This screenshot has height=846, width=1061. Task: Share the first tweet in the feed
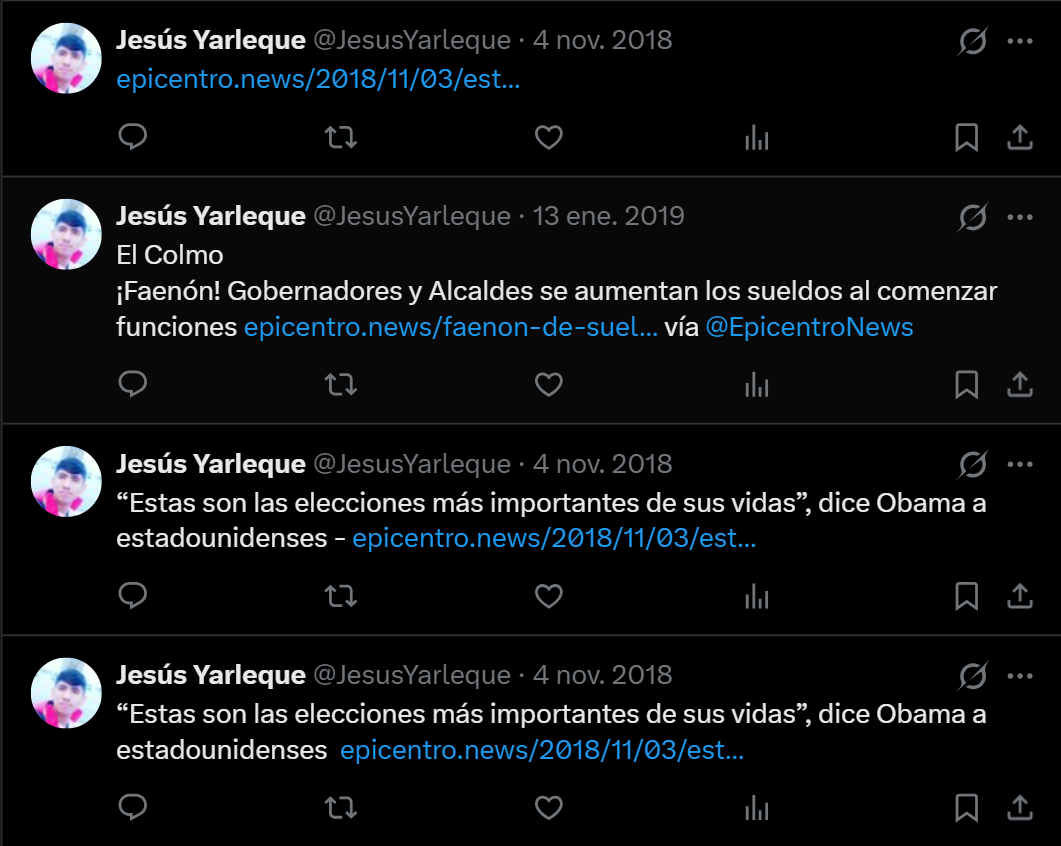pos(1020,137)
